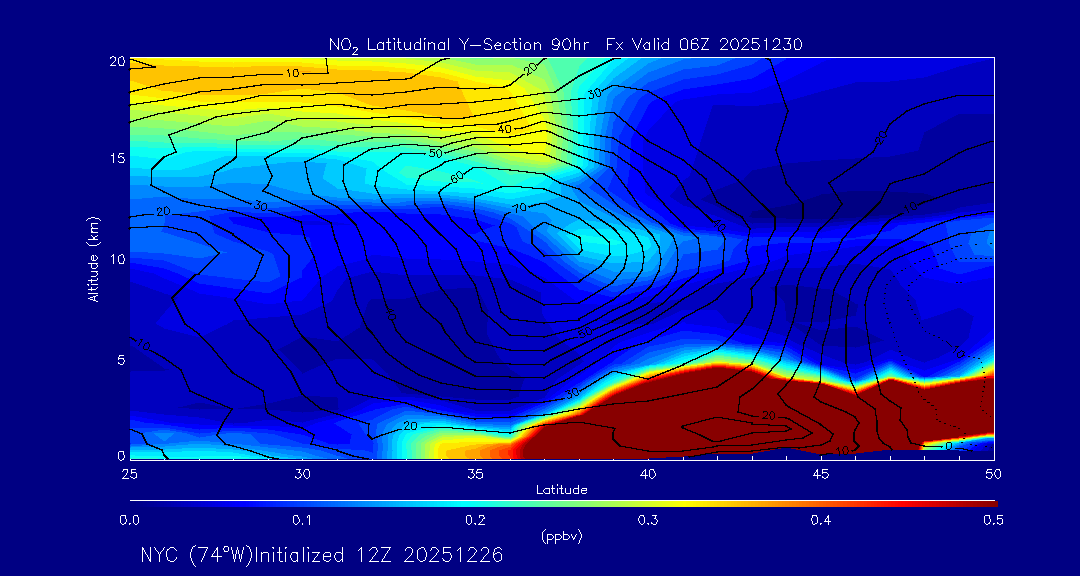Select the '(ppbv)' units label under the colorbar
Screen dimensions: 1080x576
tap(561, 537)
